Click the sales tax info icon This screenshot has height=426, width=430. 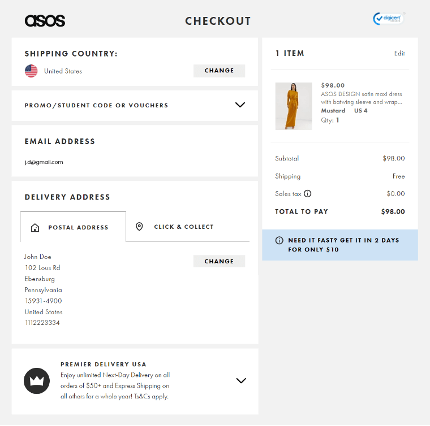coord(308,193)
